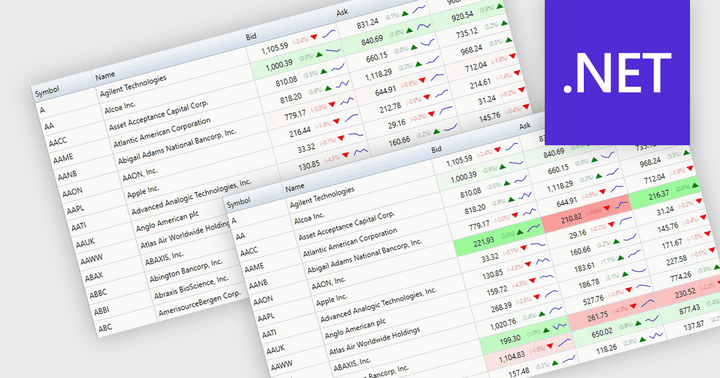Click the green up arrow beside 831.24 in back grid

click(405, 14)
